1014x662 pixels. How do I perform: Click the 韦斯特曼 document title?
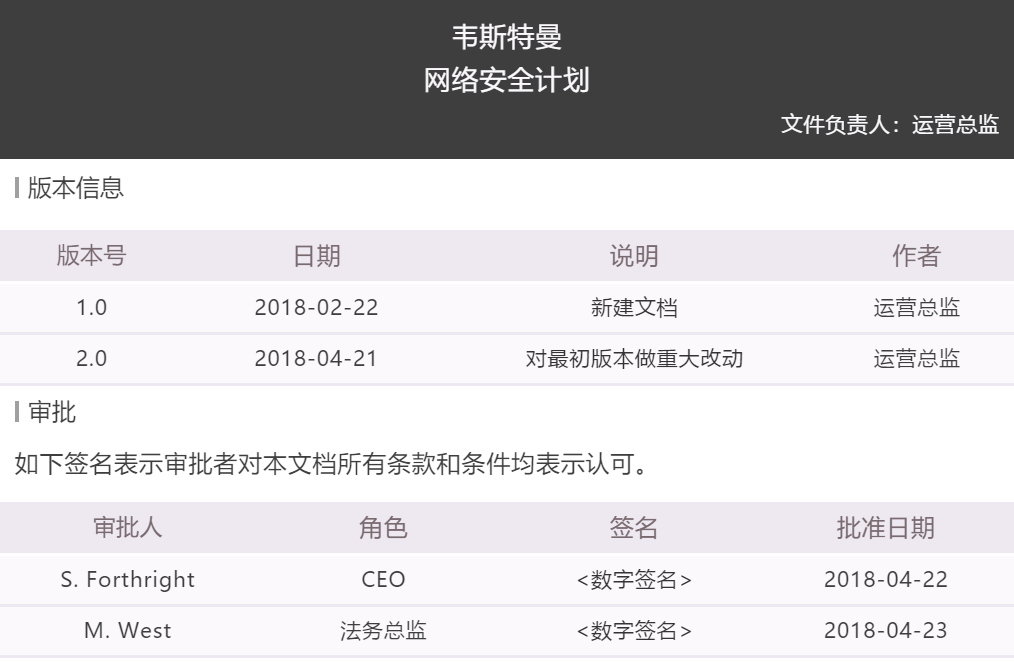507,37
